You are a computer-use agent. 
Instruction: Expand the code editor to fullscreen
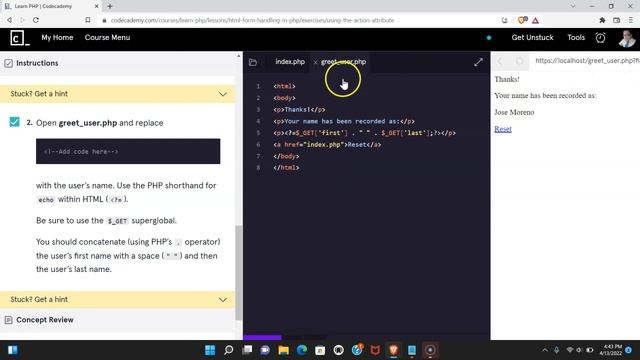(x=478, y=62)
